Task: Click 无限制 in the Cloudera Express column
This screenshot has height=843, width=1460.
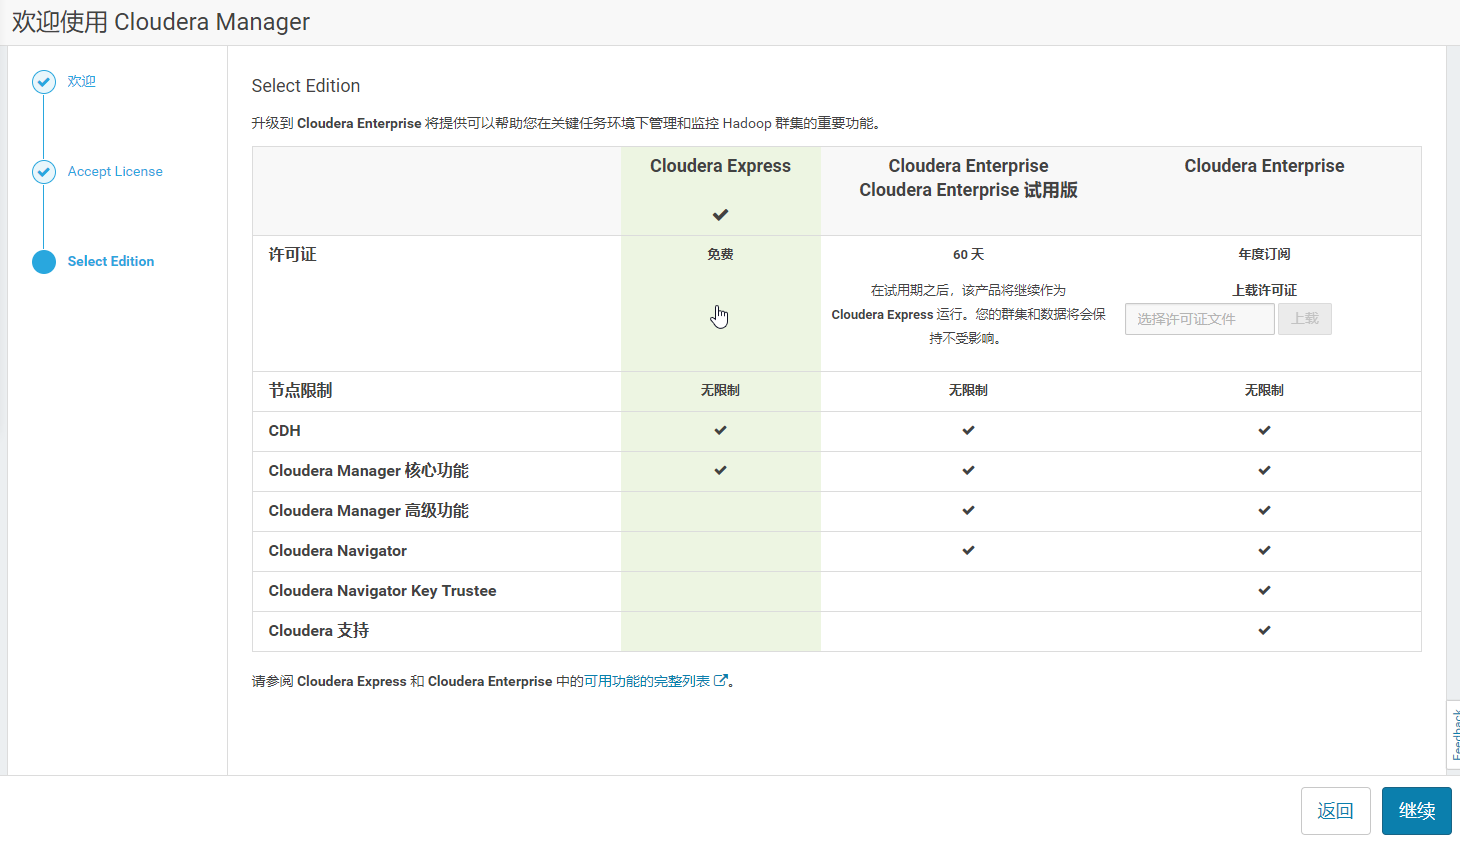Action: point(720,390)
